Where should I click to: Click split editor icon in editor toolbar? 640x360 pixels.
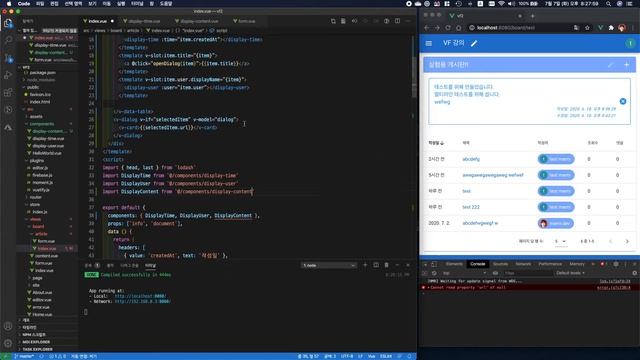coord(397,21)
